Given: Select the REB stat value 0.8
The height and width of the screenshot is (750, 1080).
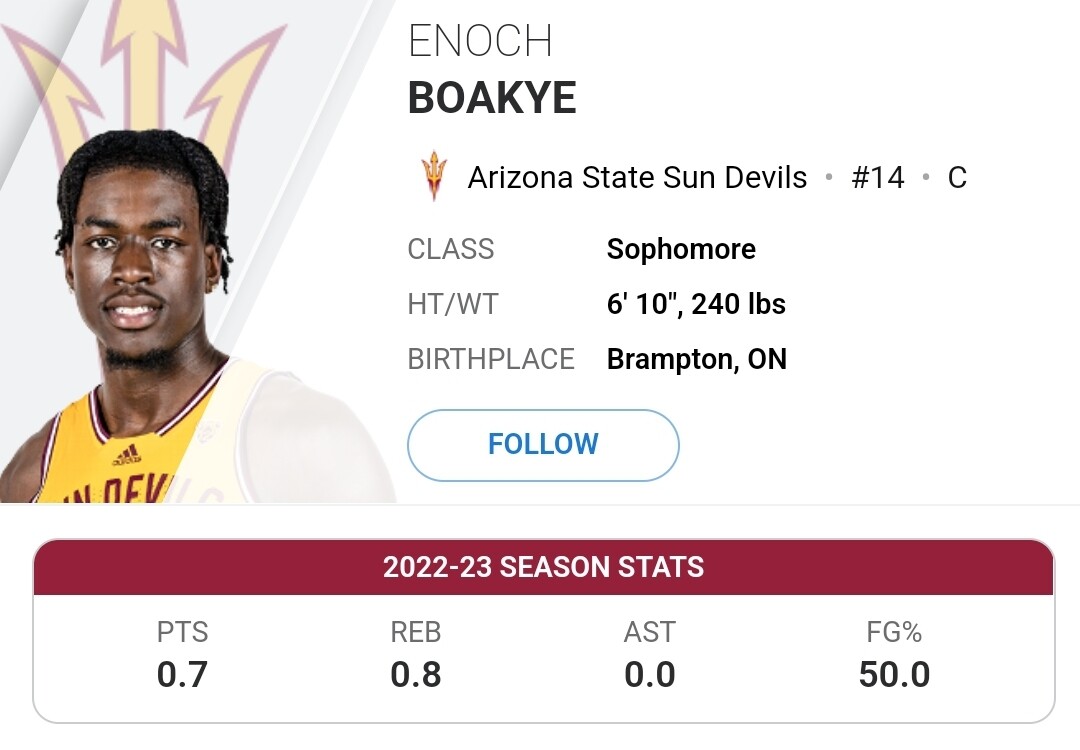Looking at the screenshot, I should click(415, 674).
